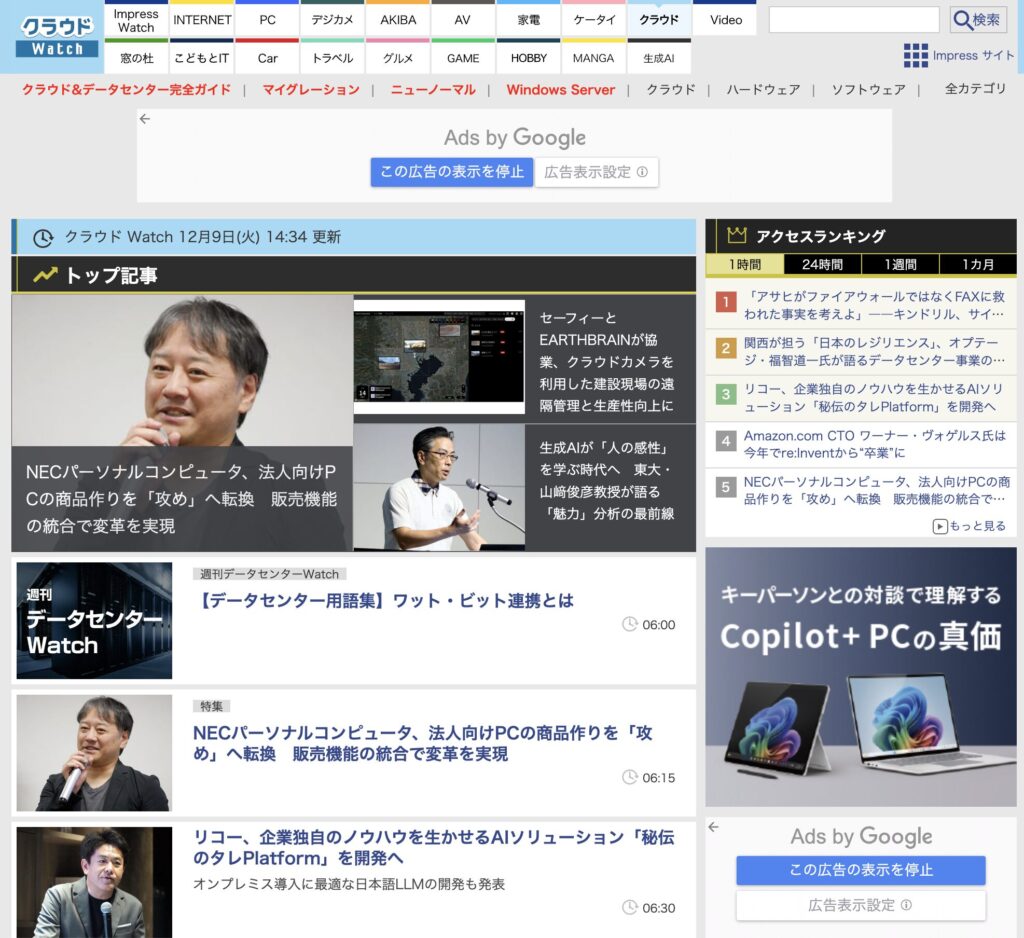Open the Impress サイト grid icon
Viewport: 1024px width, 938px height.
point(915,55)
